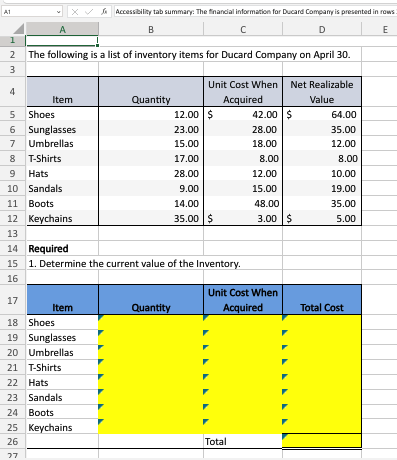Select the yellow Total cell in row 26
The height and width of the screenshot is (460, 397).
[x=322, y=441]
